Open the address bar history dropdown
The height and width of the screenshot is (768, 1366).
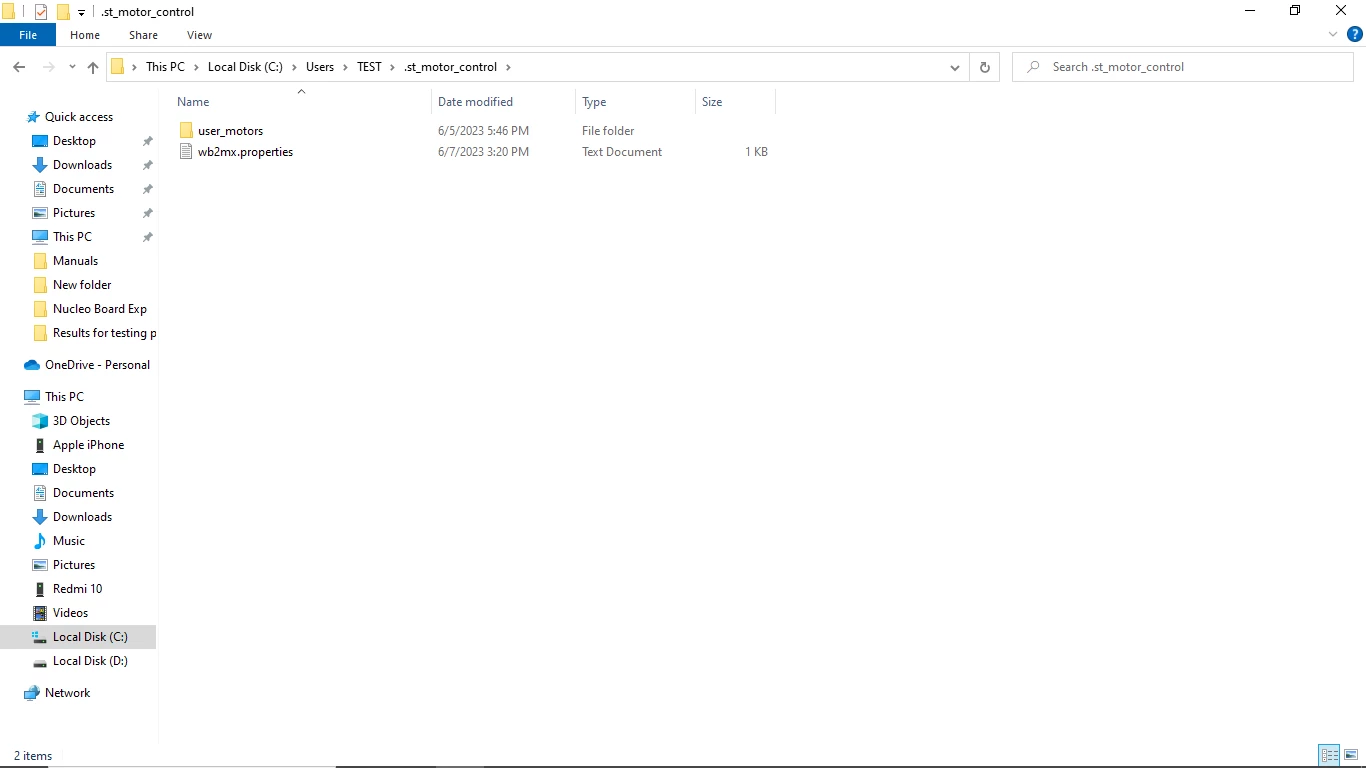point(955,67)
